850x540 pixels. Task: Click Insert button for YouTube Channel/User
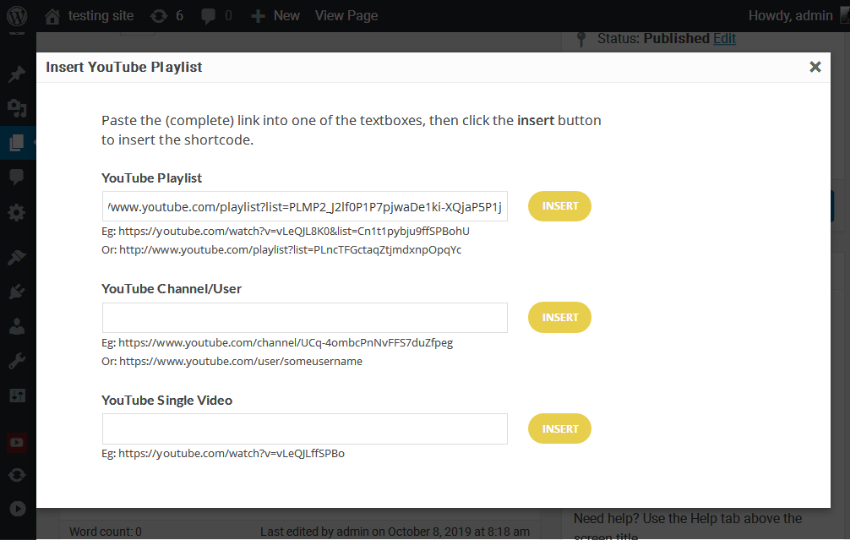559,317
